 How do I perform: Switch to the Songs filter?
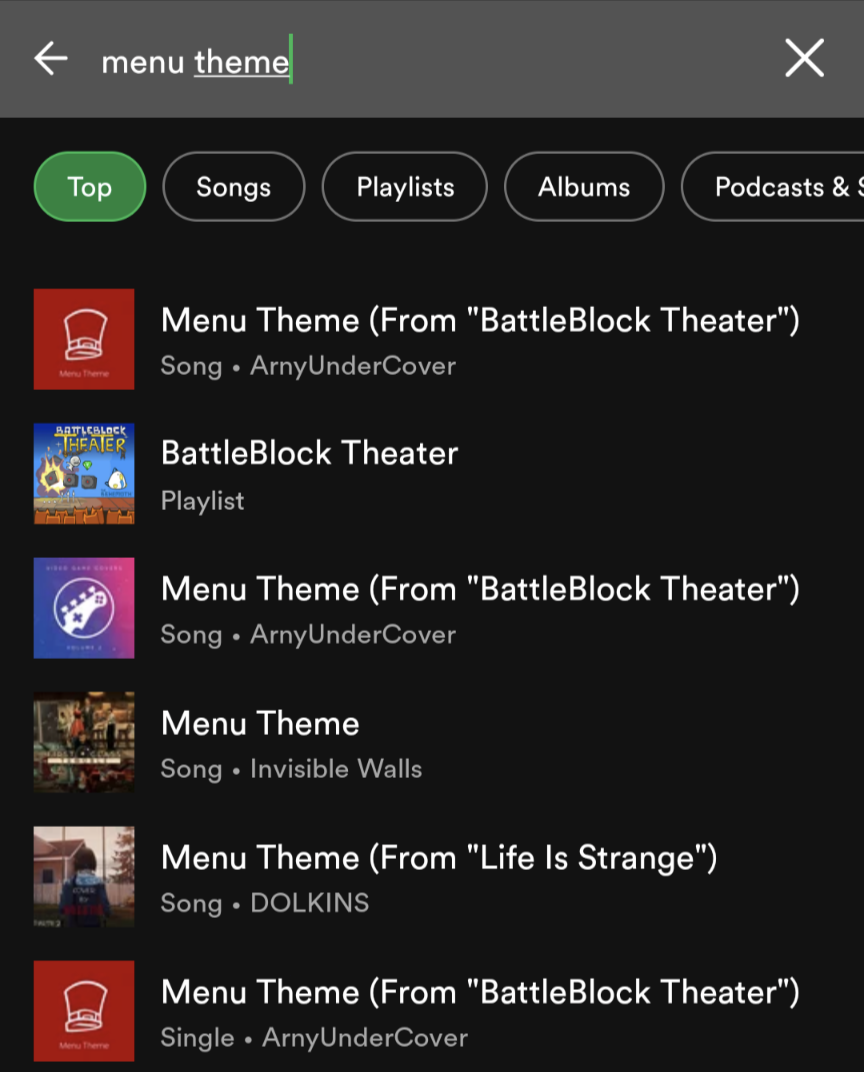tap(234, 187)
